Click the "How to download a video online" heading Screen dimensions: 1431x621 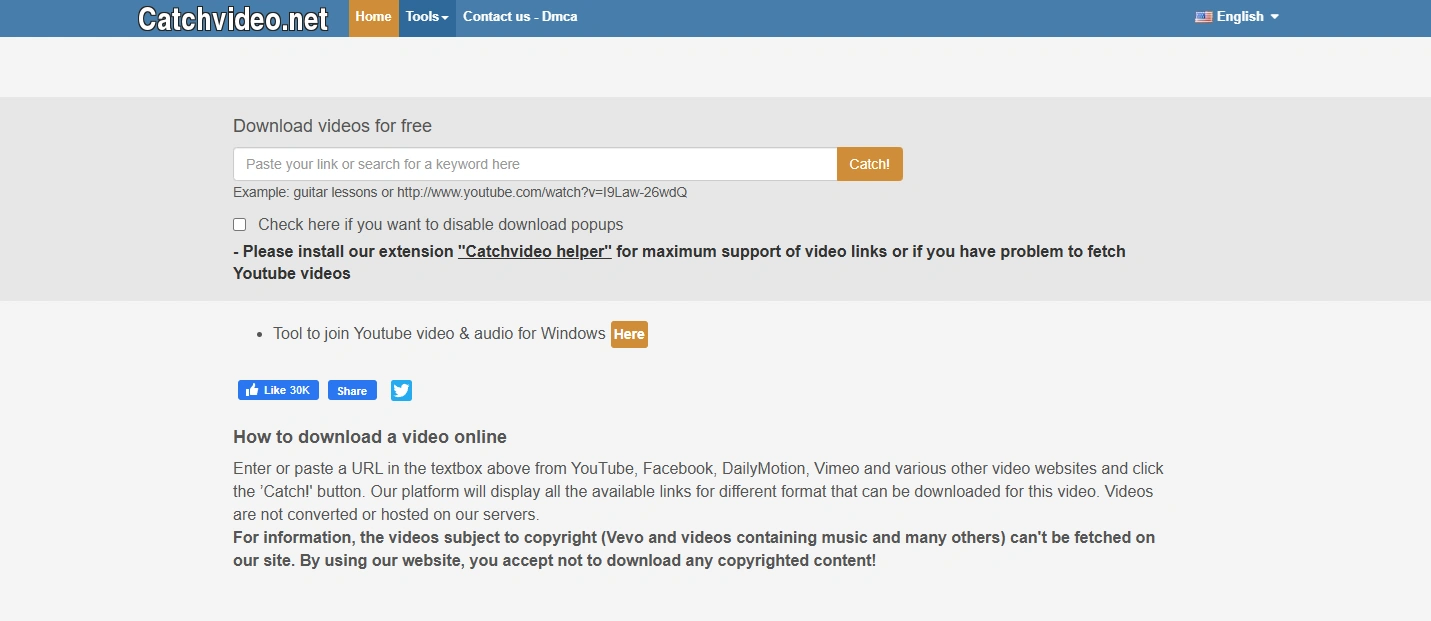[370, 437]
